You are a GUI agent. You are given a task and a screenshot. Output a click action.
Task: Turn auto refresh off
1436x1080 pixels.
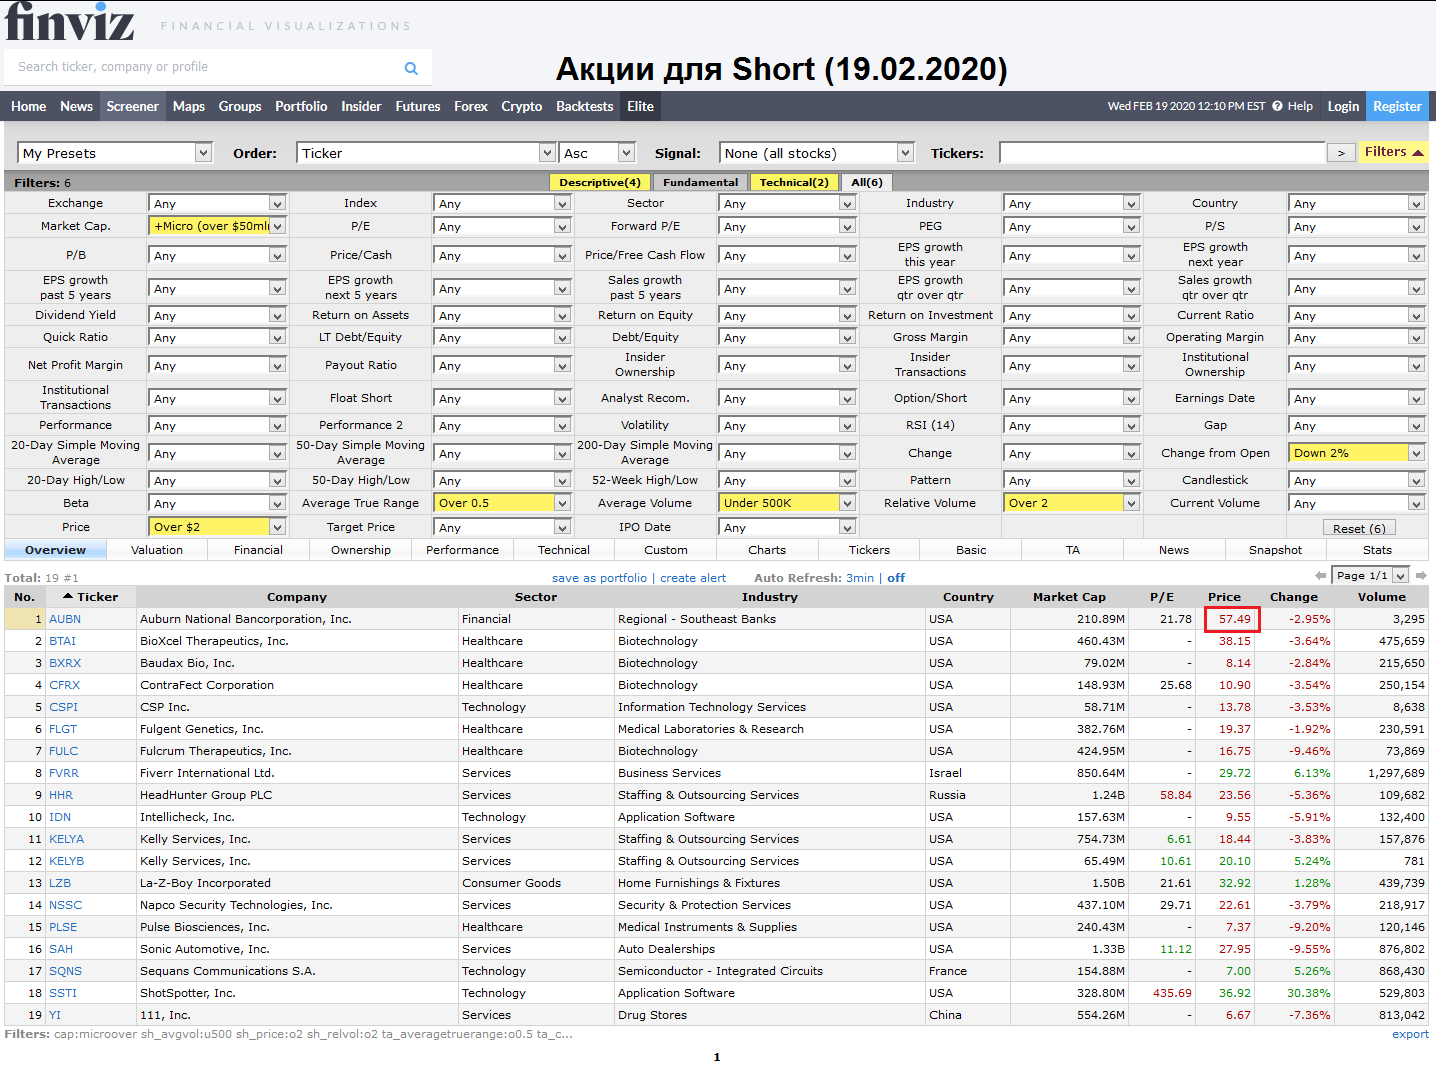click(x=896, y=578)
